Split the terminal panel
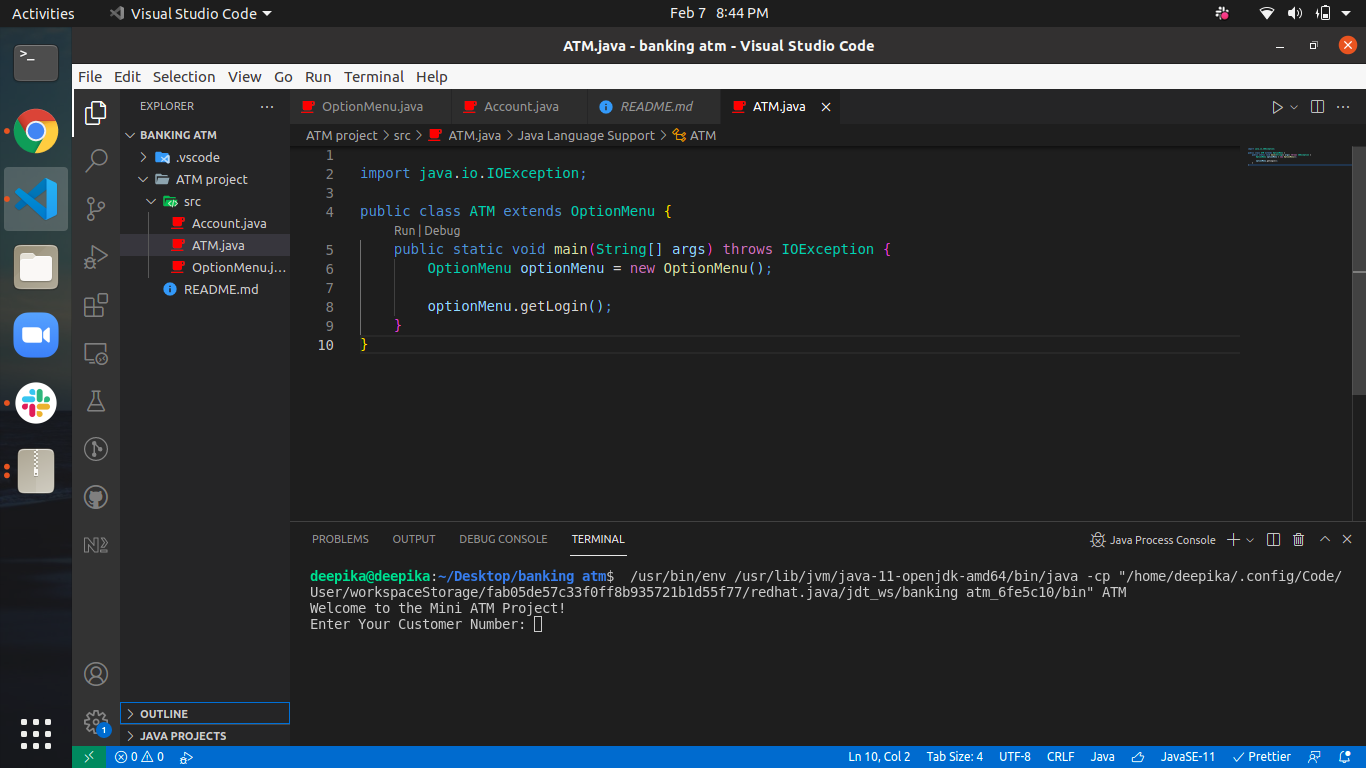This screenshot has width=1366, height=768. [x=1273, y=539]
